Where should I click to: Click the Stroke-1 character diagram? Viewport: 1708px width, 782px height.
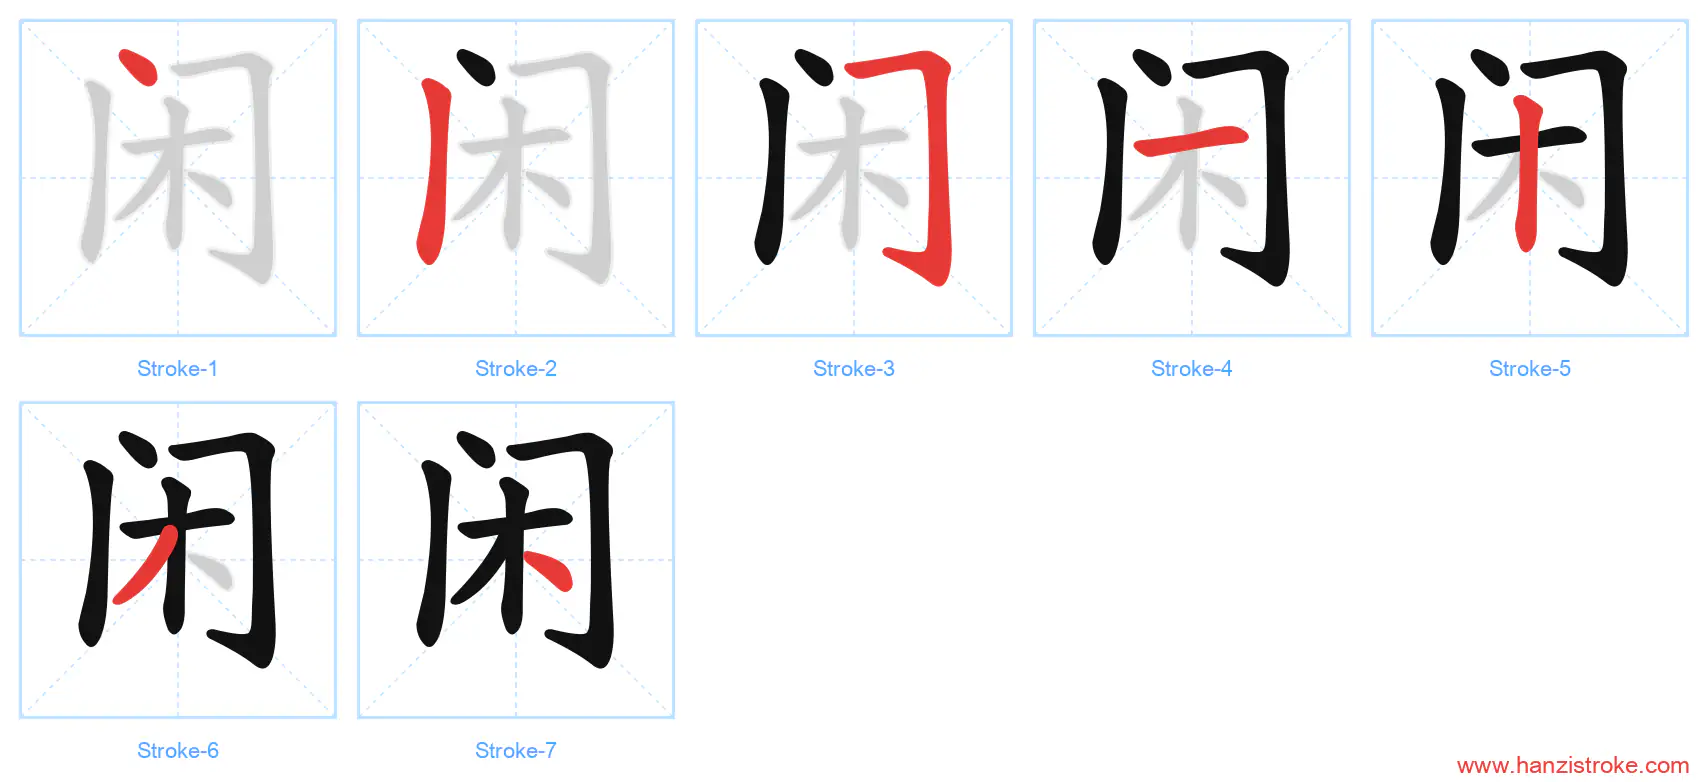(x=178, y=178)
